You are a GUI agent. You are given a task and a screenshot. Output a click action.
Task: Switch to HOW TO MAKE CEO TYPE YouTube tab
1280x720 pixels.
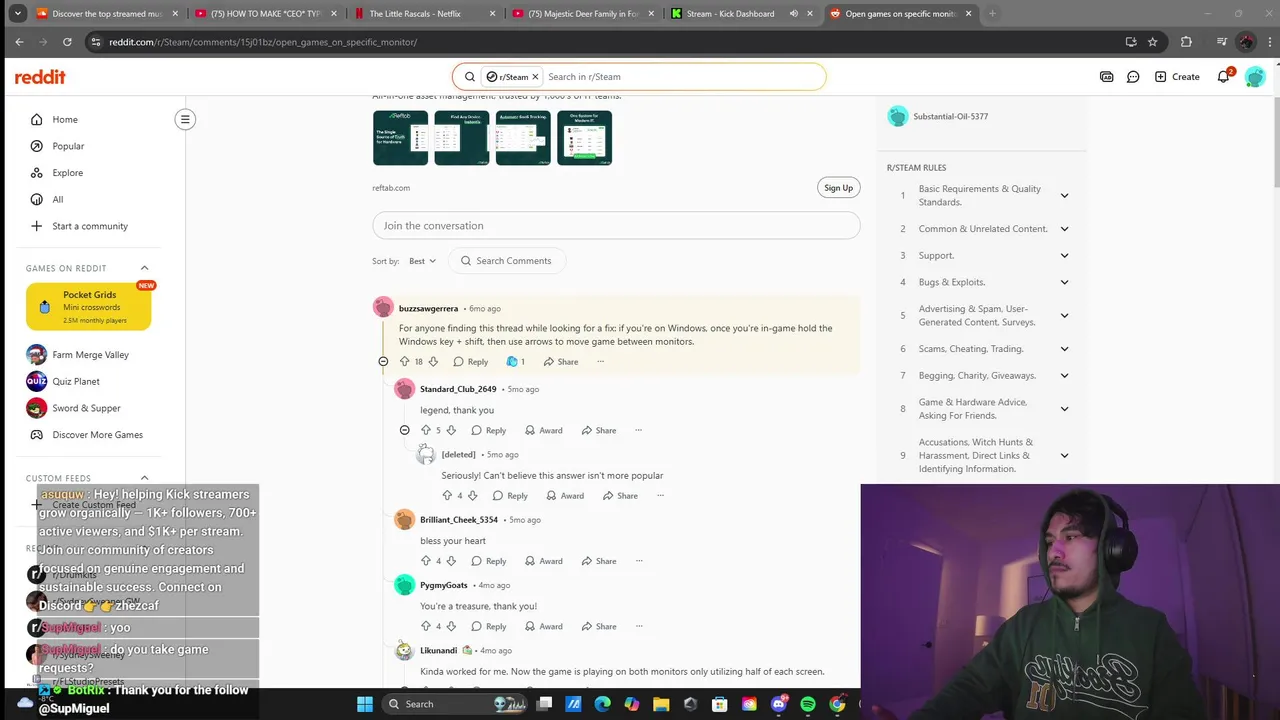pos(265,14)
